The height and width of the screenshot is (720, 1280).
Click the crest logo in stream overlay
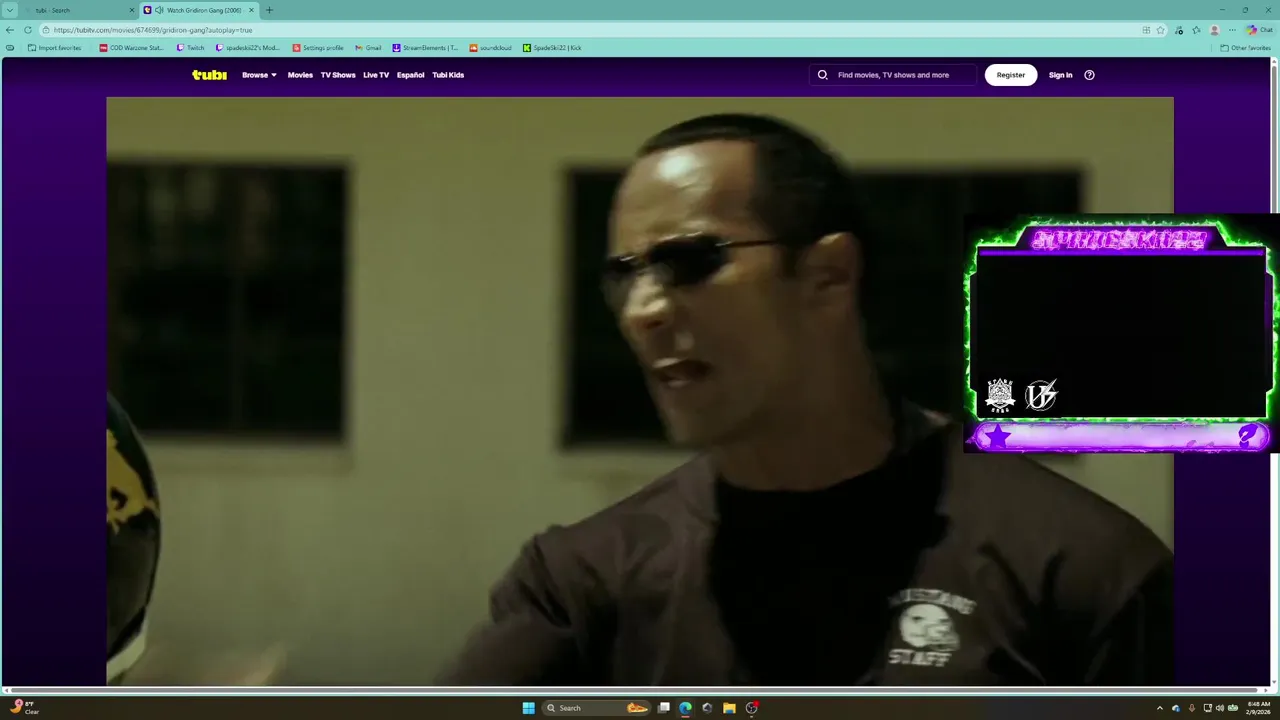1000,396
